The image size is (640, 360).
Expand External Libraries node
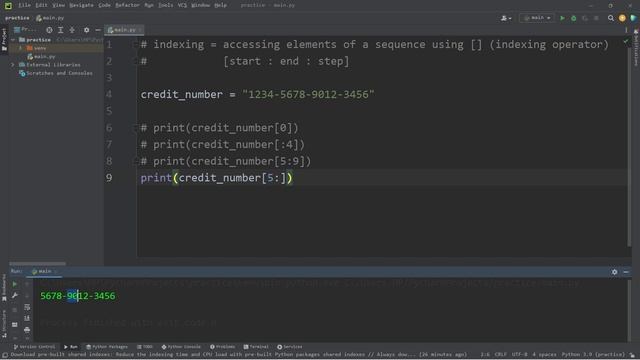pos(13,65)
